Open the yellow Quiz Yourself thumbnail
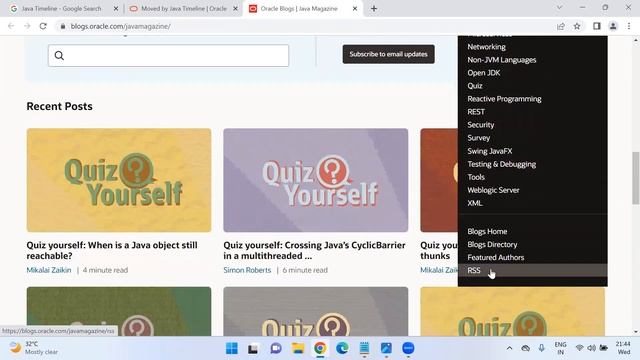This screenshot has width=640, height=360. pyautogui.click(x=119, y=180)
